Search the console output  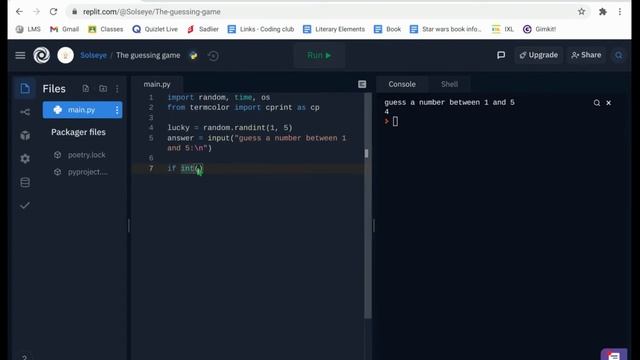tap(597, 103)
